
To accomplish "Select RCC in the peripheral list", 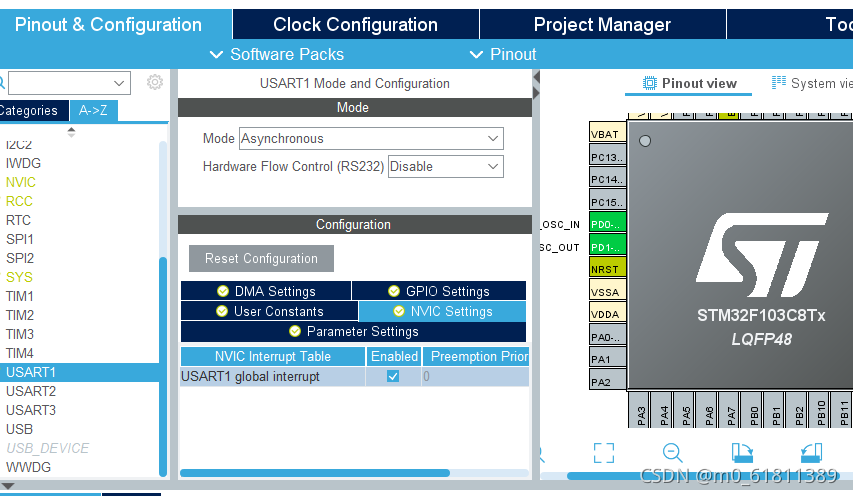I will [x=19, y=201].
